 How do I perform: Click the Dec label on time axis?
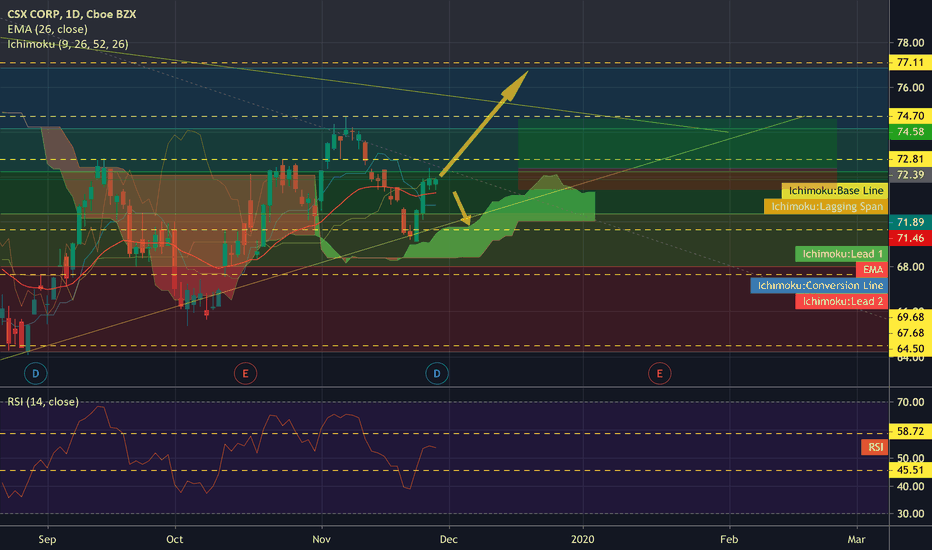(x=449, y=539)
